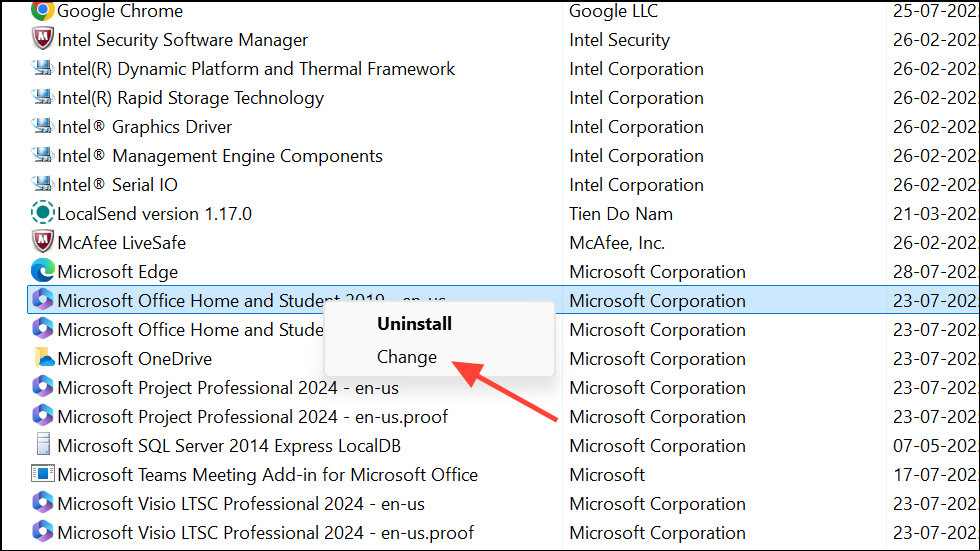Click the Microsoft Edge icon
The width and height of the screenshot is (980, 551).
tap(42, 272)
